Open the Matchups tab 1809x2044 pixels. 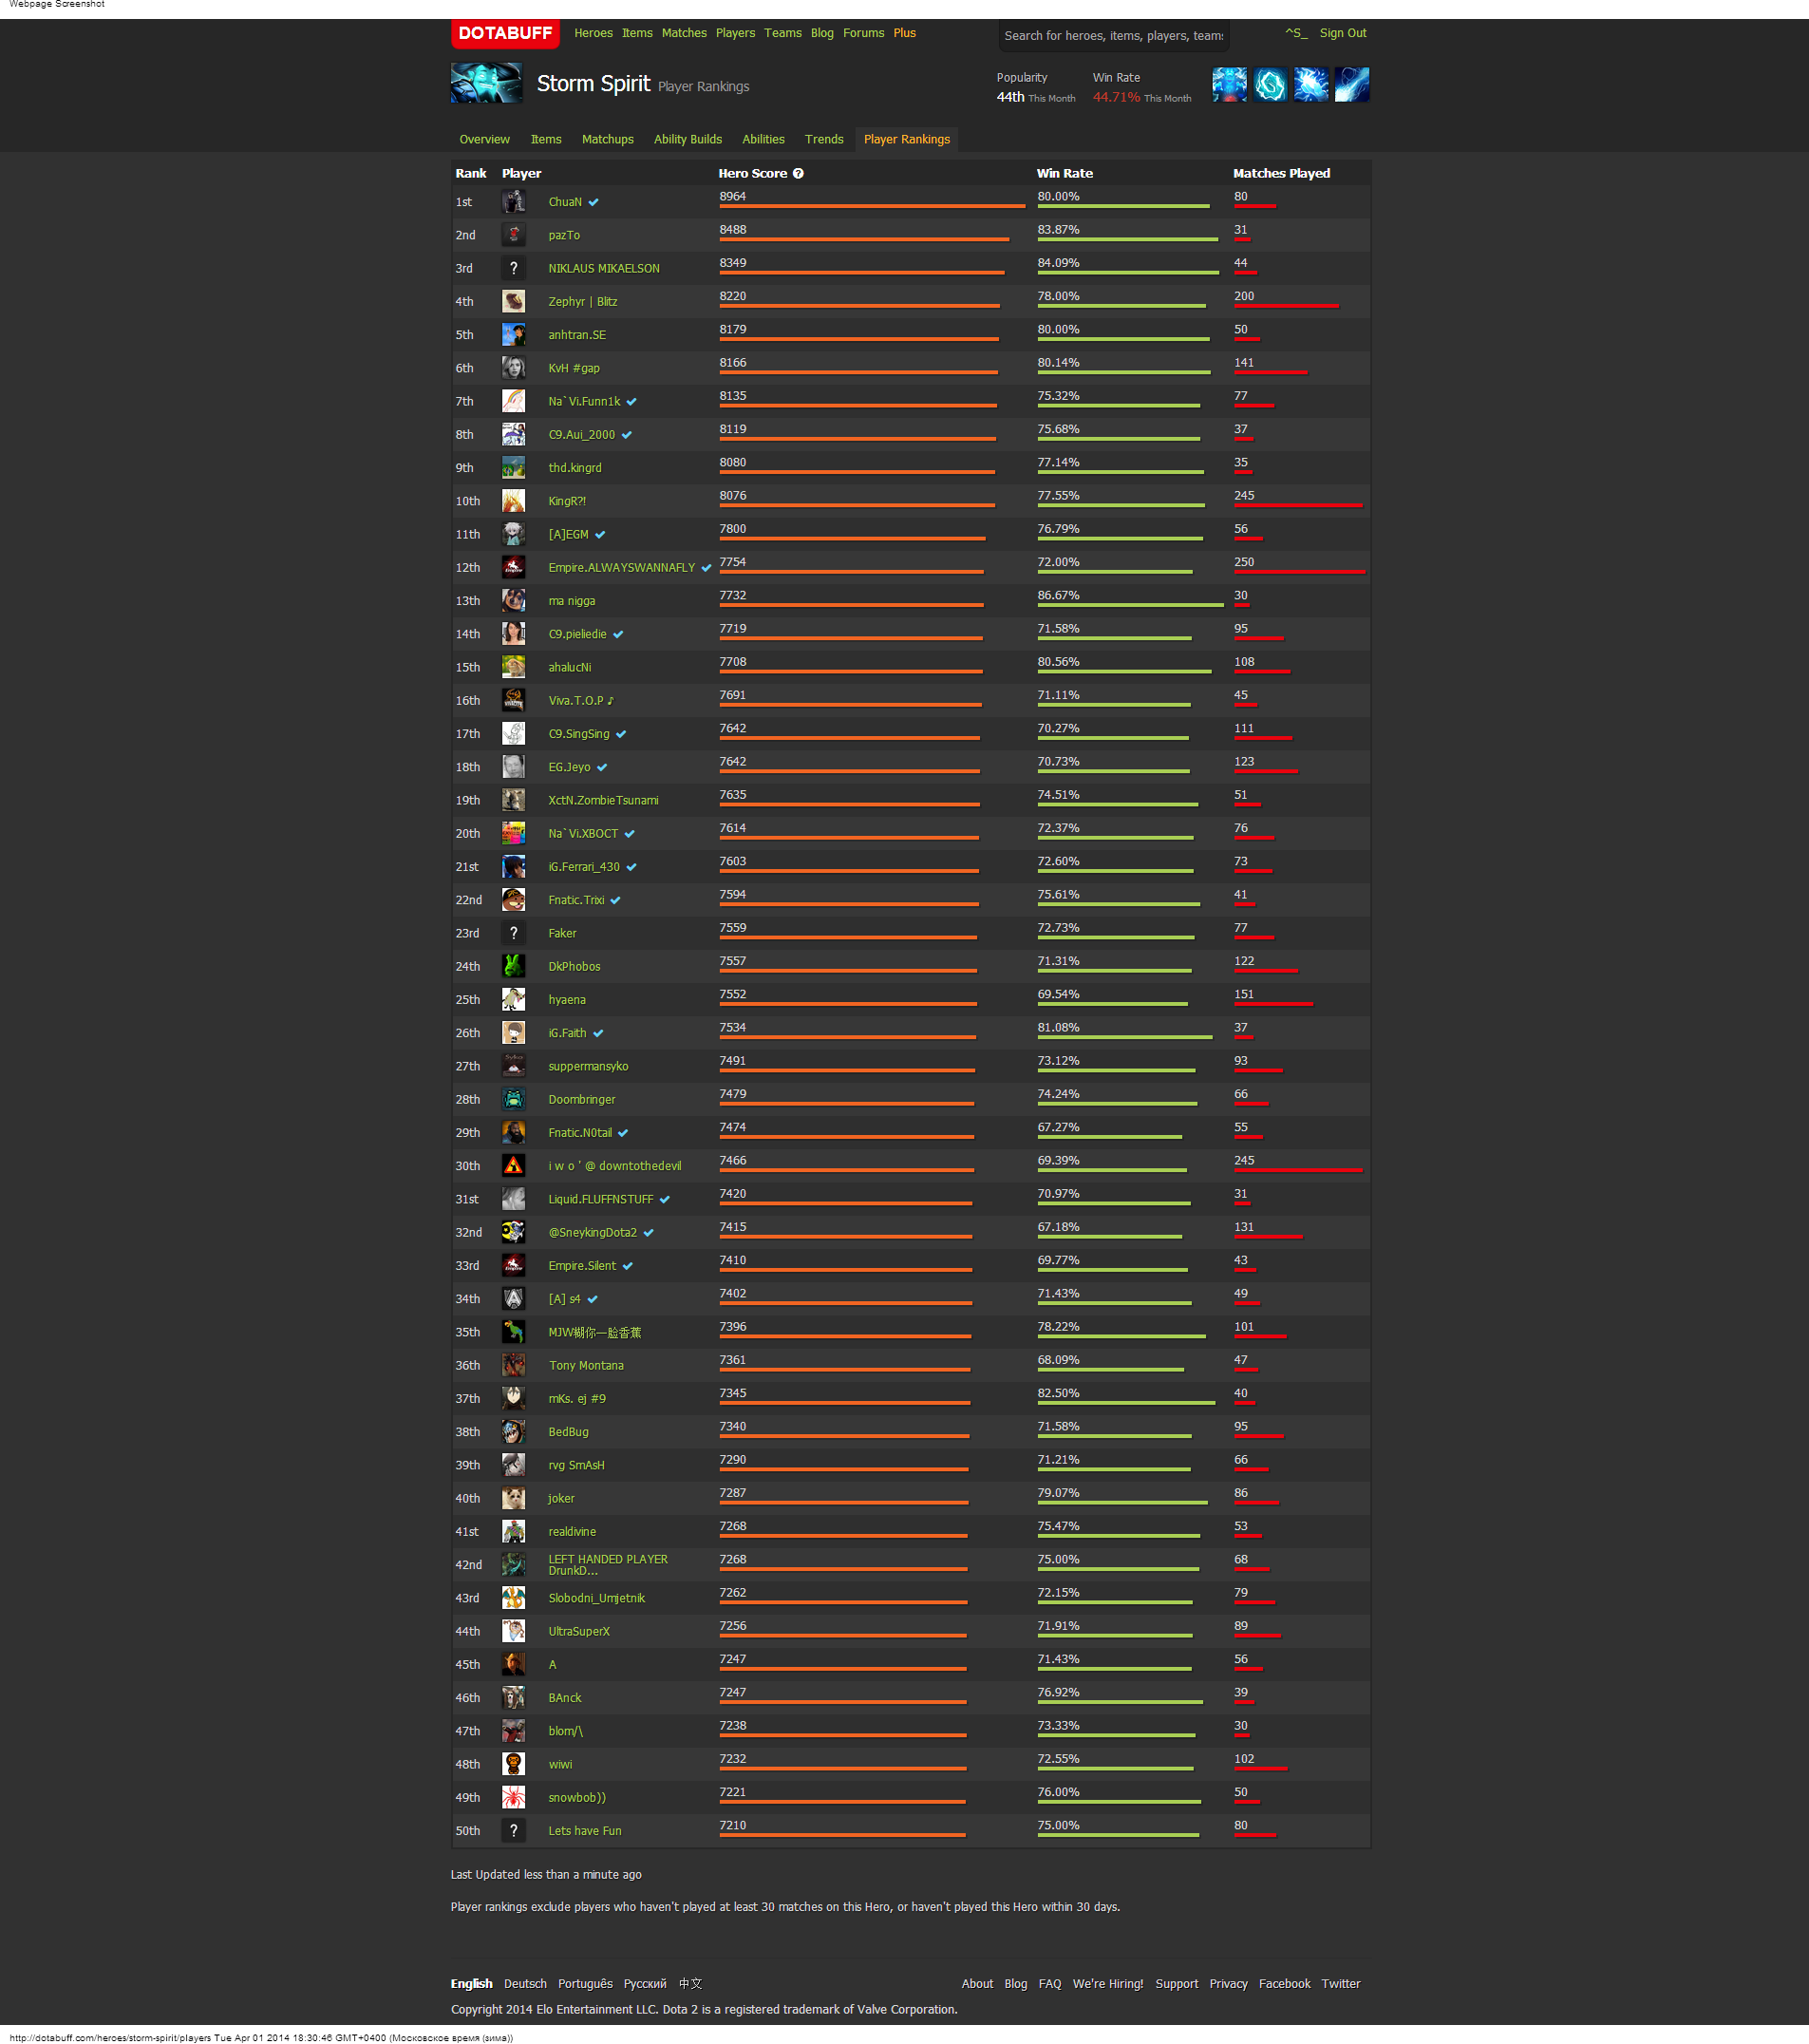607,140
